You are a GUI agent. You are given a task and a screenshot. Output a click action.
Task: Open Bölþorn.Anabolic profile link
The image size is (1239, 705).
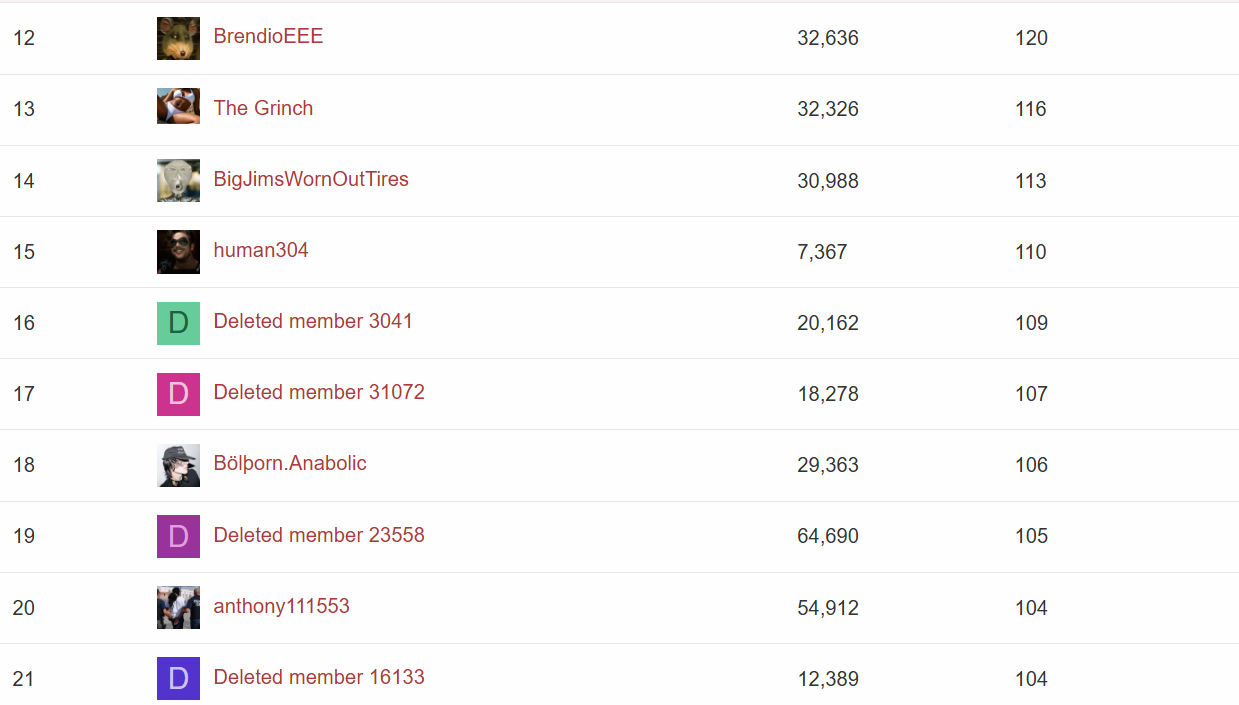290,463
